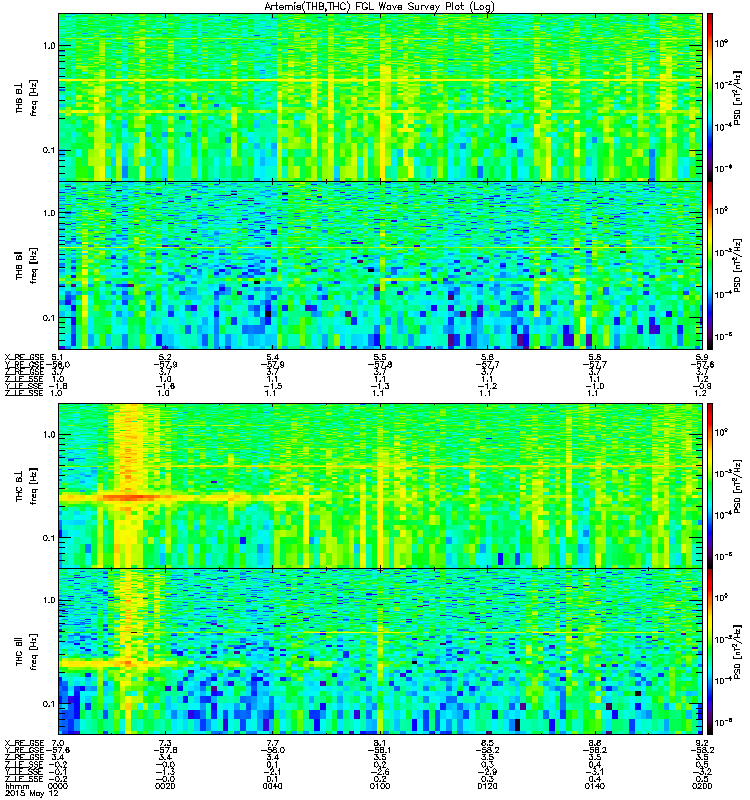Click the THC X_RE_GSE value "9.2"

702,743
